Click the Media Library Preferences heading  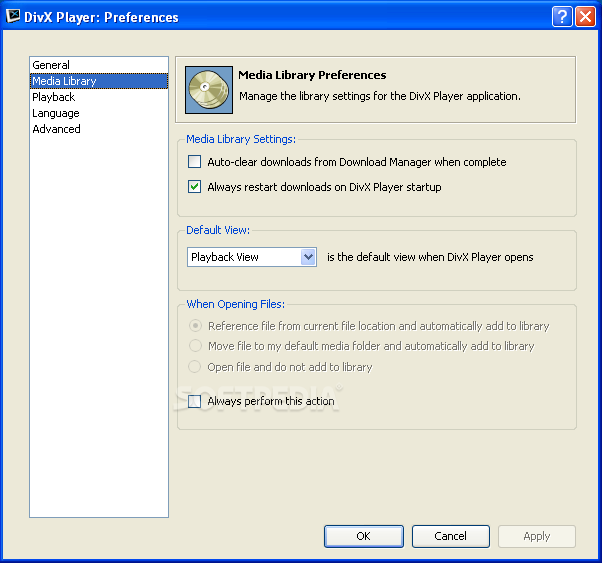click(x=312, y=75)
